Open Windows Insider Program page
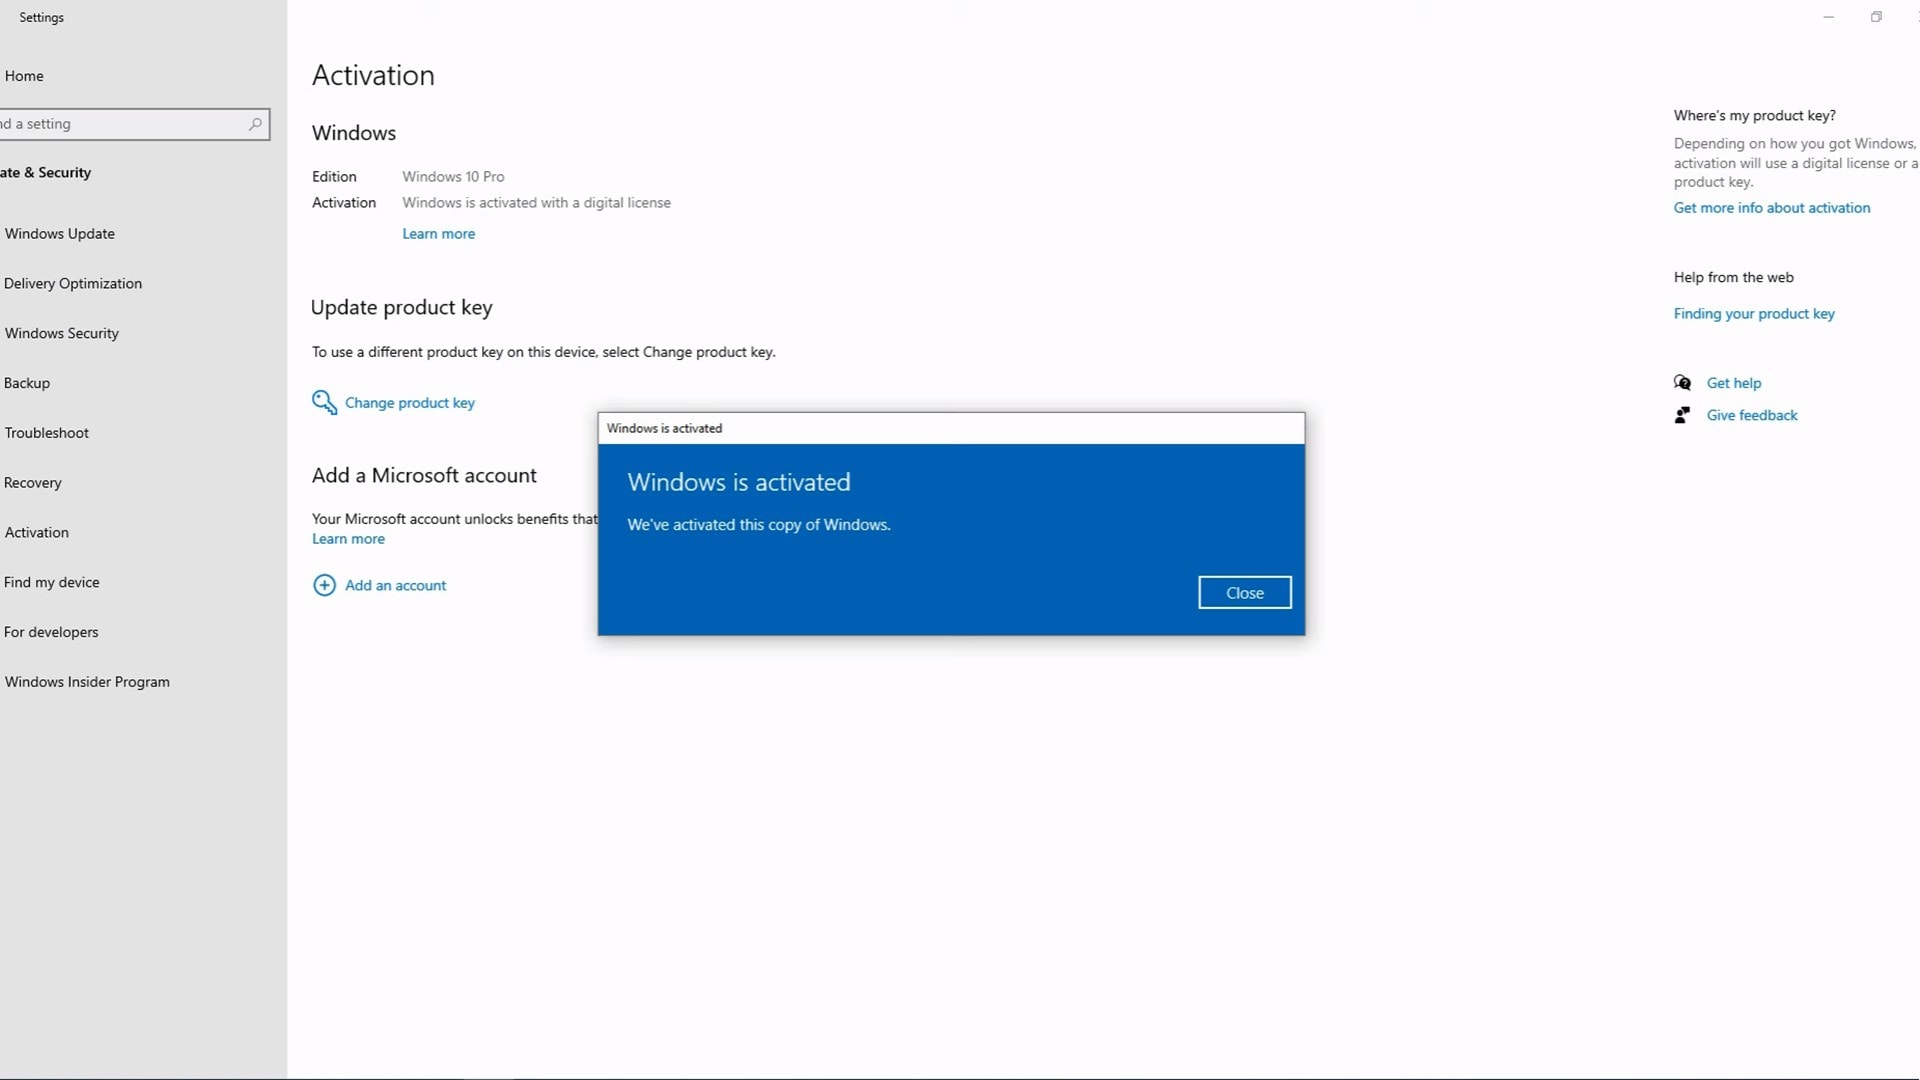The width and height of the screenshot is (1920, 1080). point(87,682)
